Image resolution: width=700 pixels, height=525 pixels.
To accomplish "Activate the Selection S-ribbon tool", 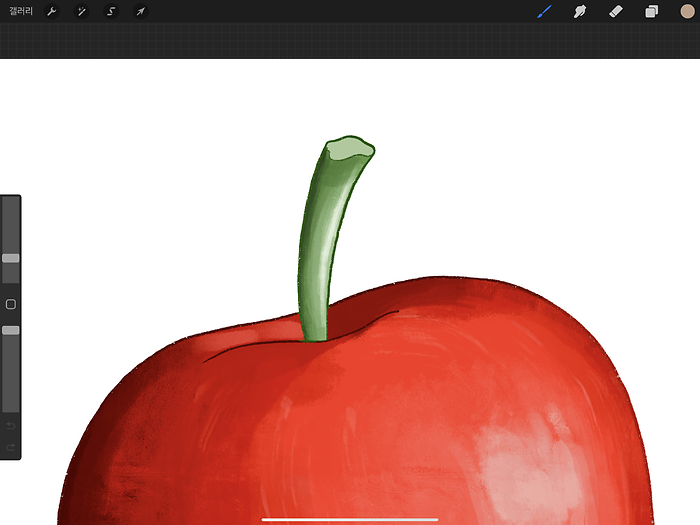I will tap(111, 11).
